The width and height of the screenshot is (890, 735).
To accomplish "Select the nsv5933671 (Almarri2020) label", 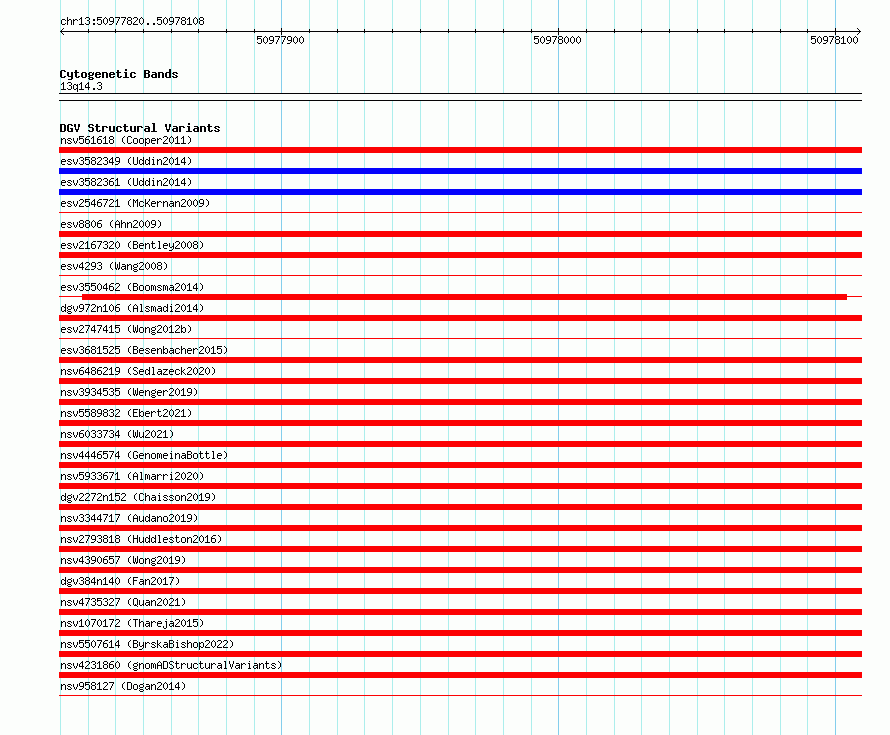I will tap(132, 476).
